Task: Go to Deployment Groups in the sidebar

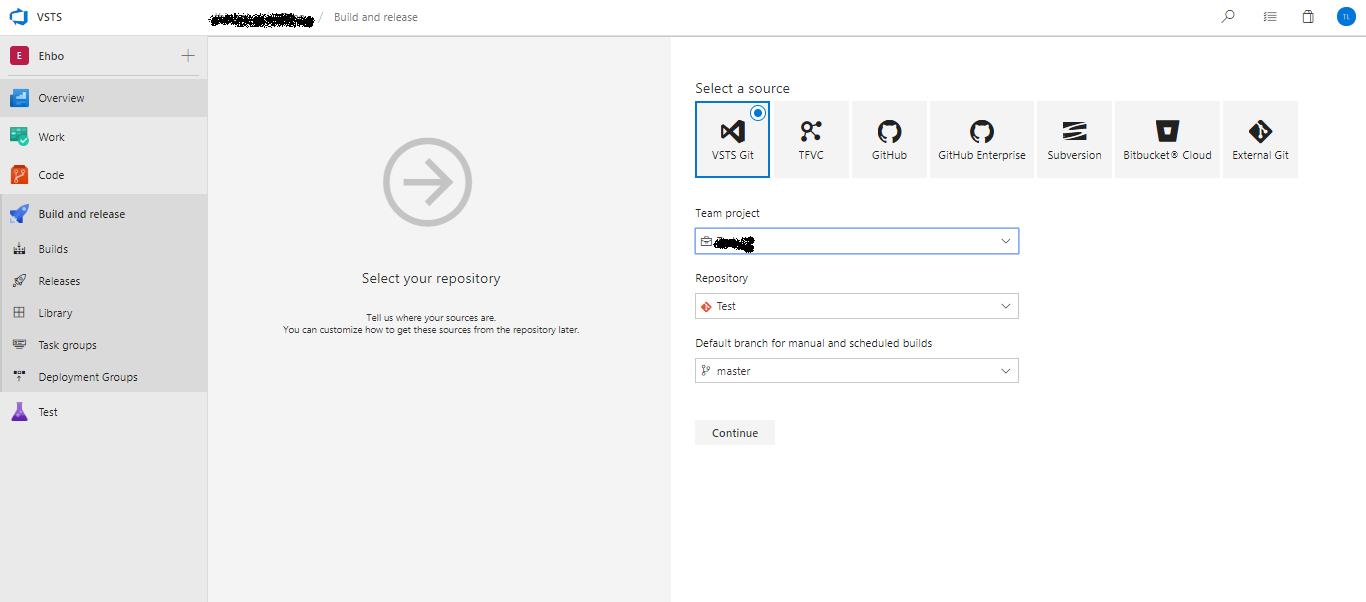Action: pyautogui.click(x=104, y=377)
